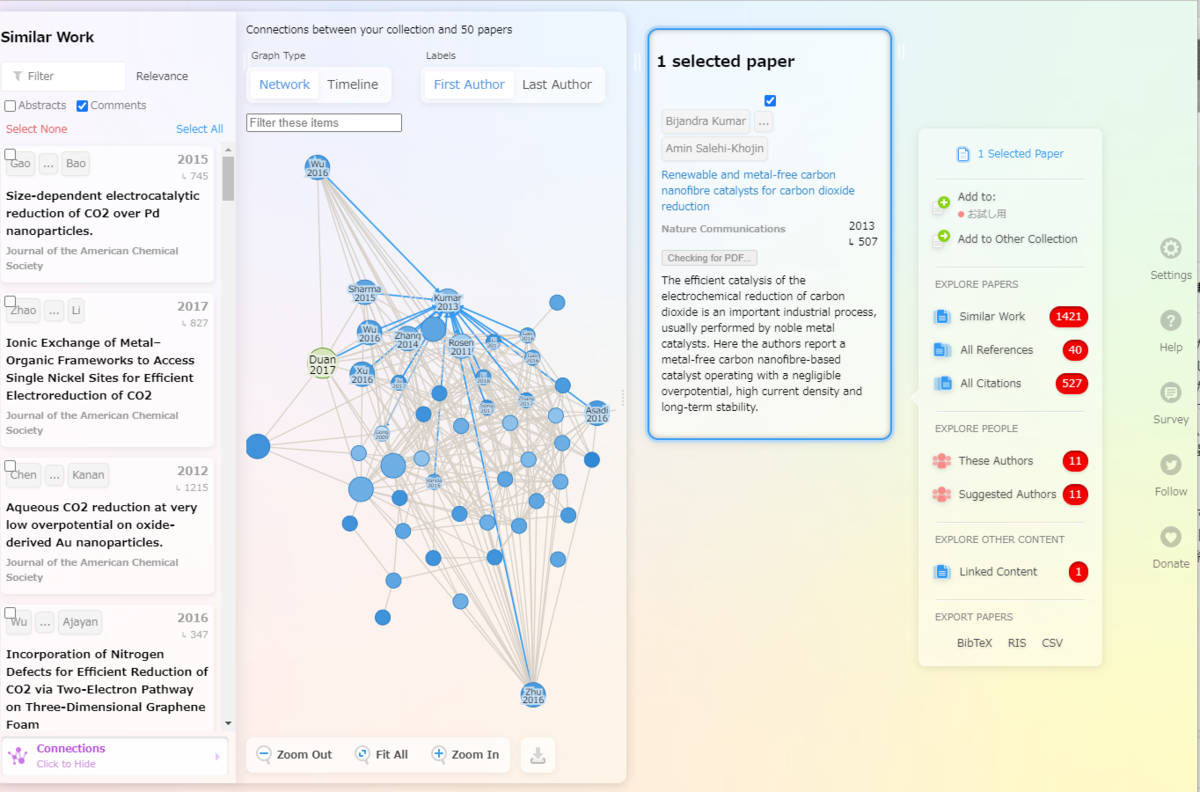Click the Suggested Authors people icon
This screenshot has height=792, width=1200.
coord(942,494)
